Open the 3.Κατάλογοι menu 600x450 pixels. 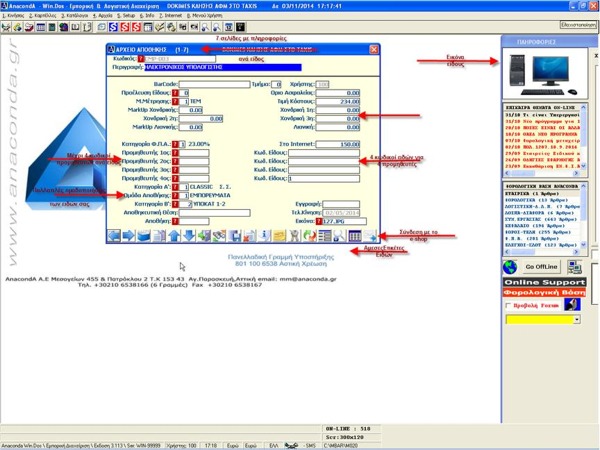pos(75,16)
